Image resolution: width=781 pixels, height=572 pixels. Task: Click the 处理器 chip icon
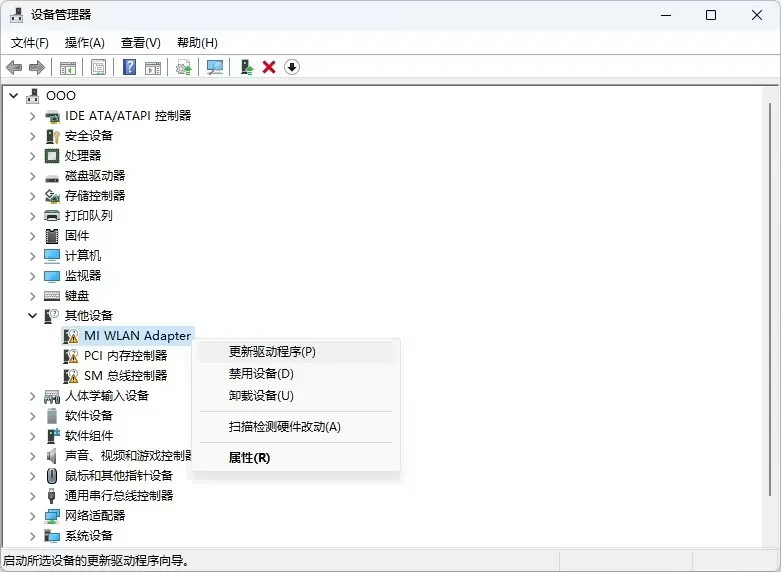[52, 156]
